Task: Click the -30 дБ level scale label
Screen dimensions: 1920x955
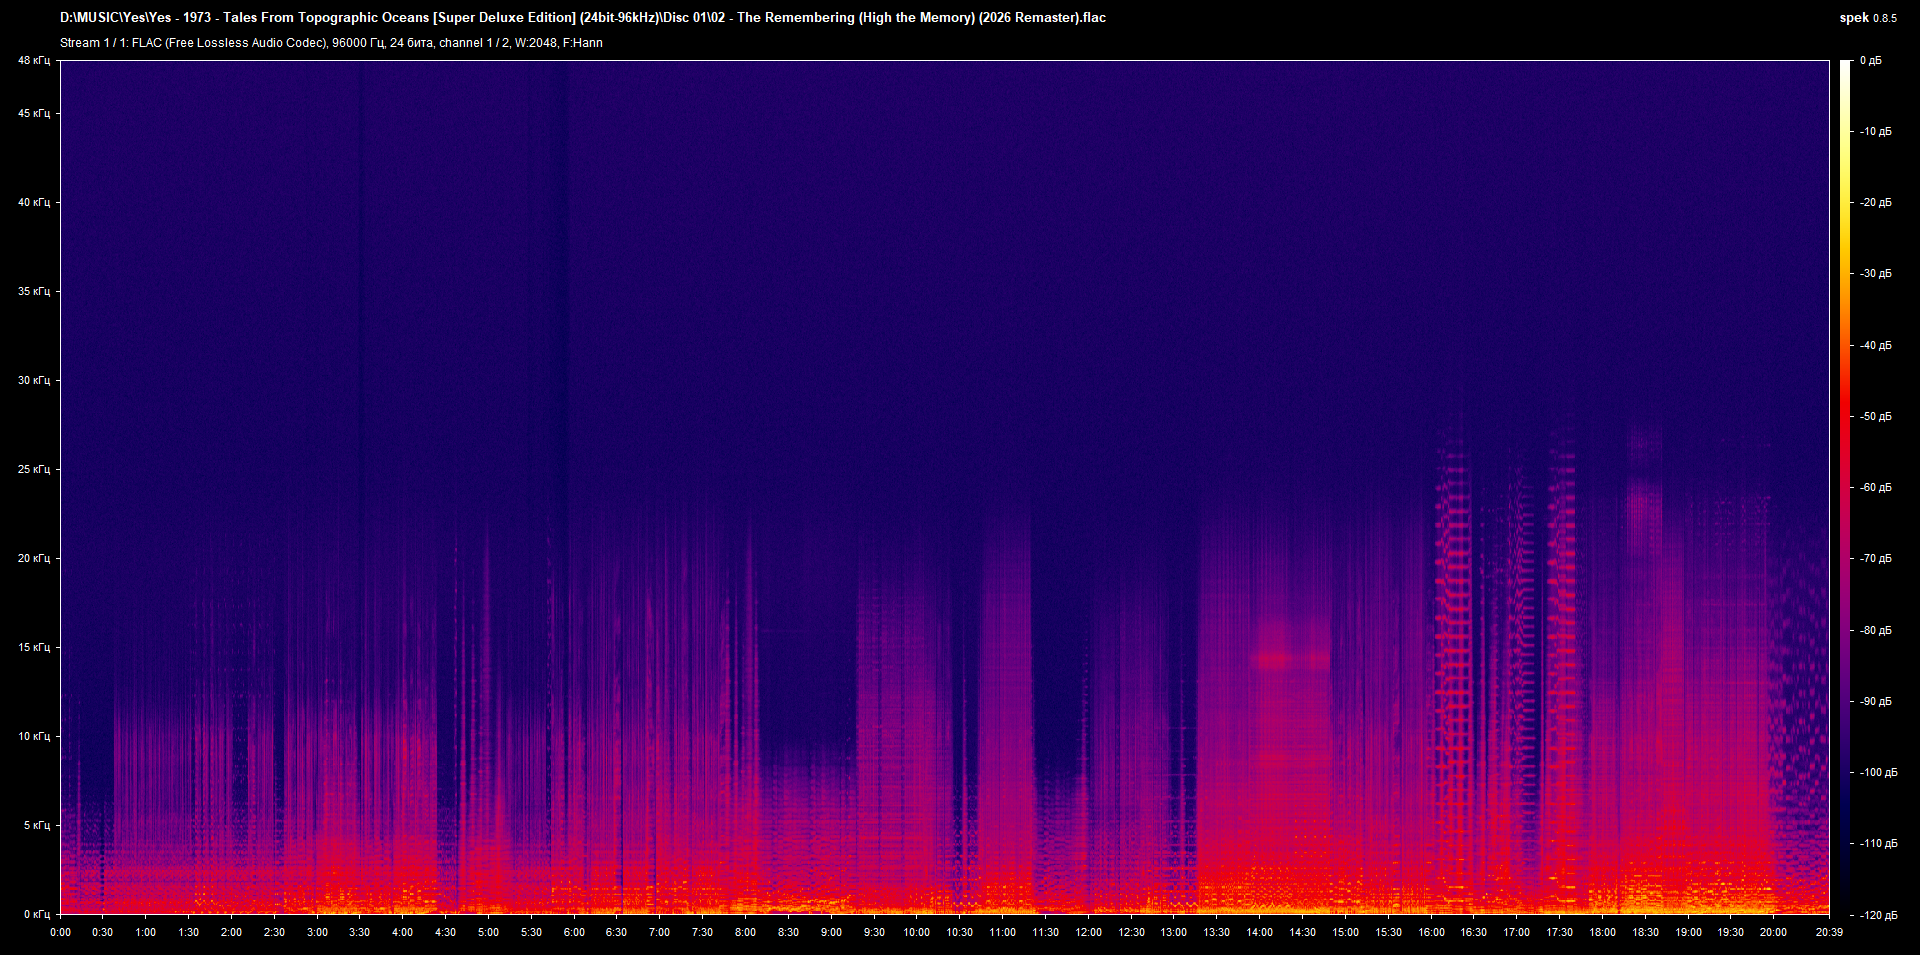Action: click(1875, 274)
